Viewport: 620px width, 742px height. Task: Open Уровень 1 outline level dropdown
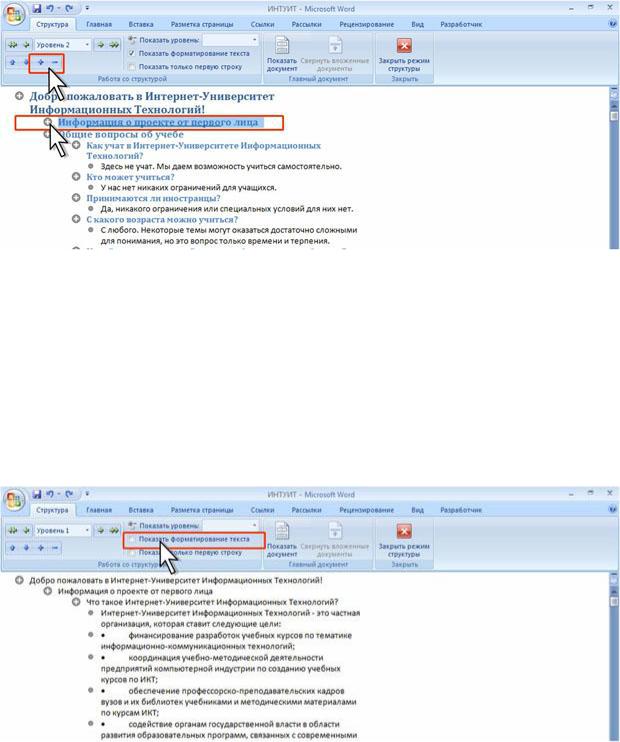click(x=87, y=530)
